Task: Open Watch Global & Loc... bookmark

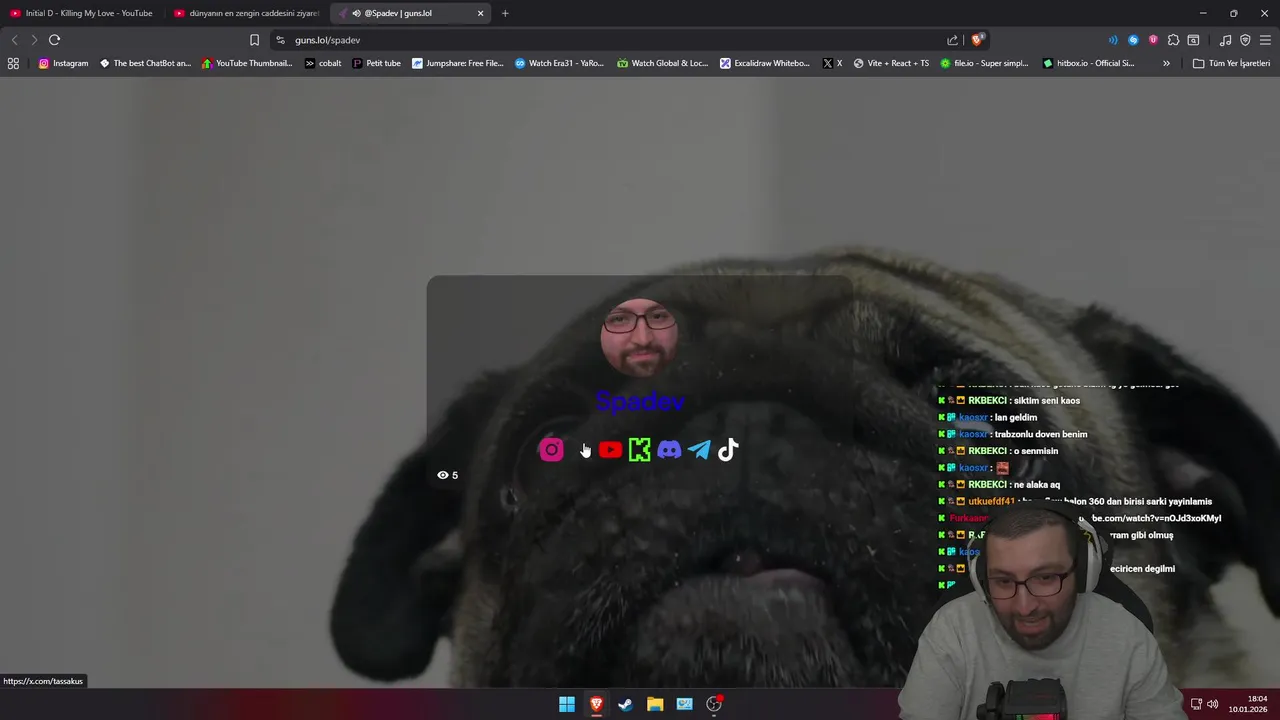Action: tap(662, 63)
